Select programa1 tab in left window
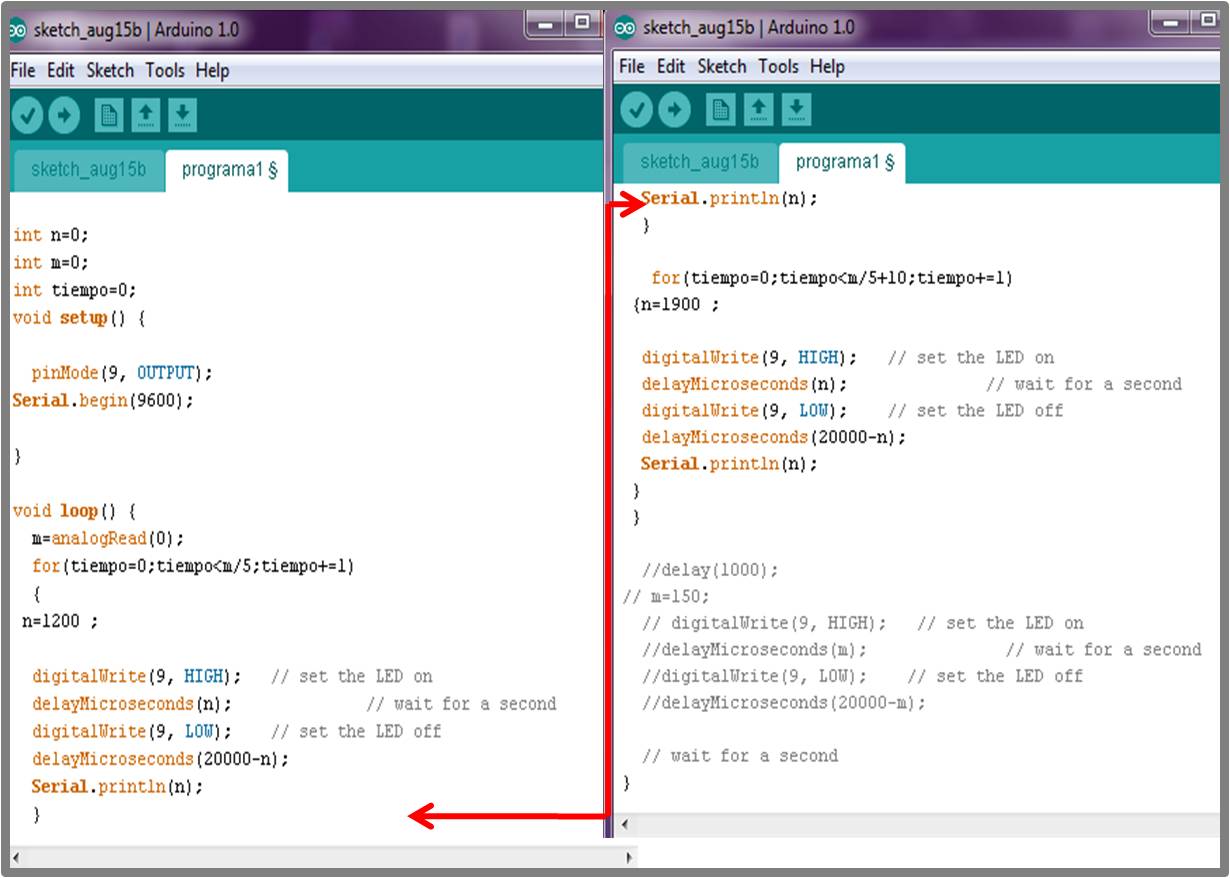The width and height of the screenshot is (1230, 878). [228, 170]
